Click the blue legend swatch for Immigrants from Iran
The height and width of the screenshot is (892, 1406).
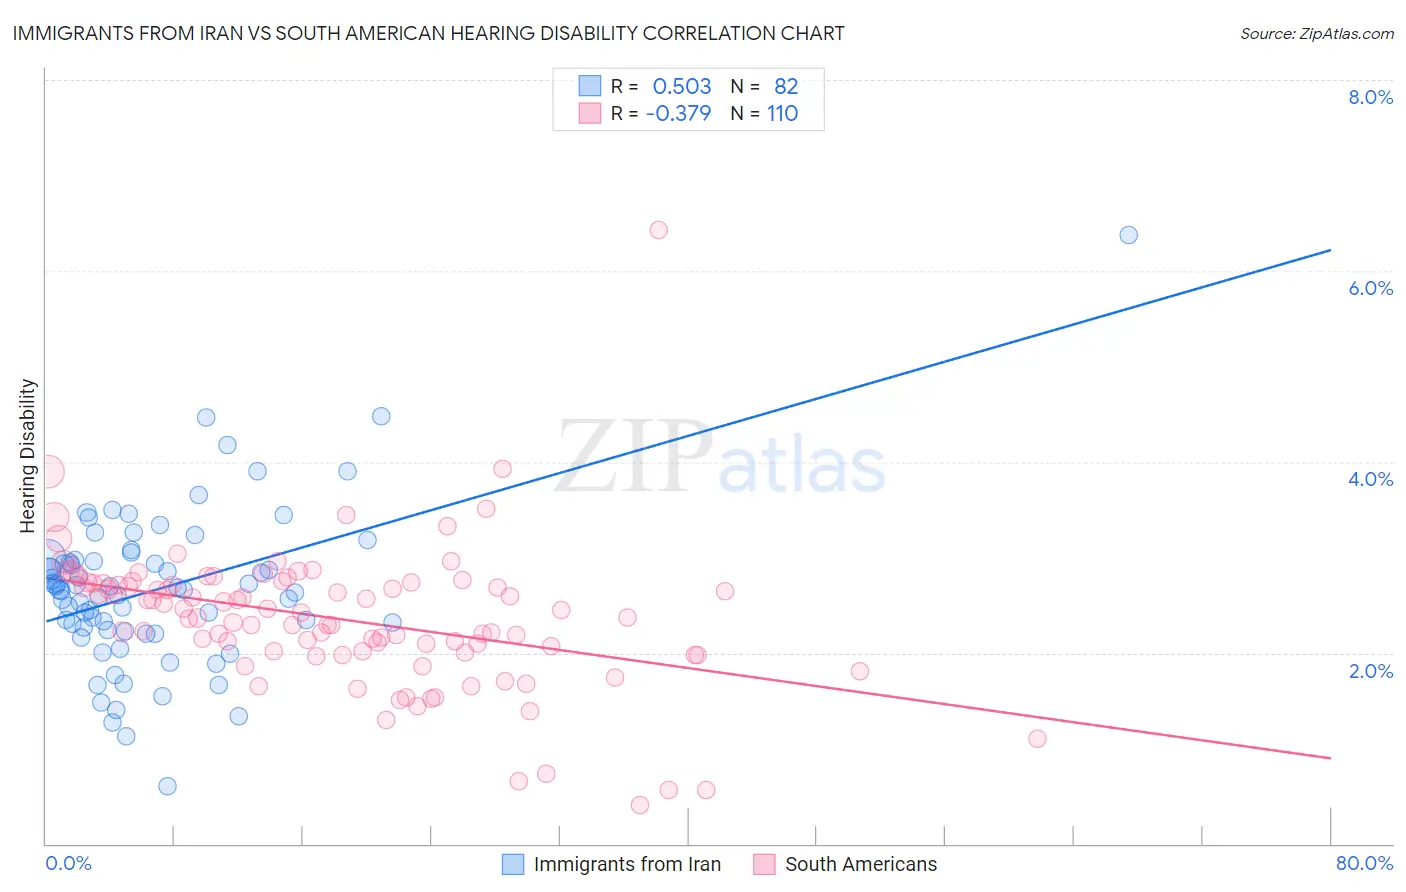[x=513, y=864]
